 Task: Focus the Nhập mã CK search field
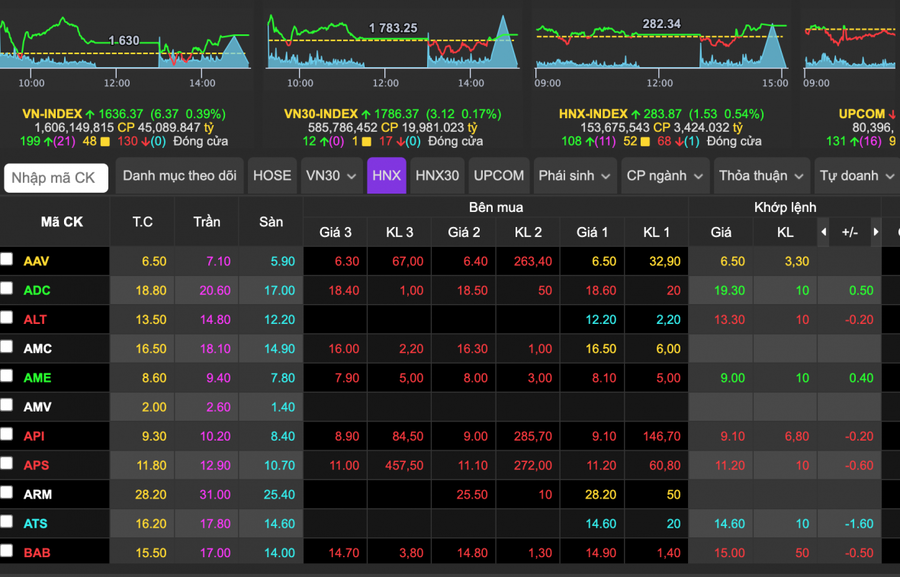(x=55, y=178)
